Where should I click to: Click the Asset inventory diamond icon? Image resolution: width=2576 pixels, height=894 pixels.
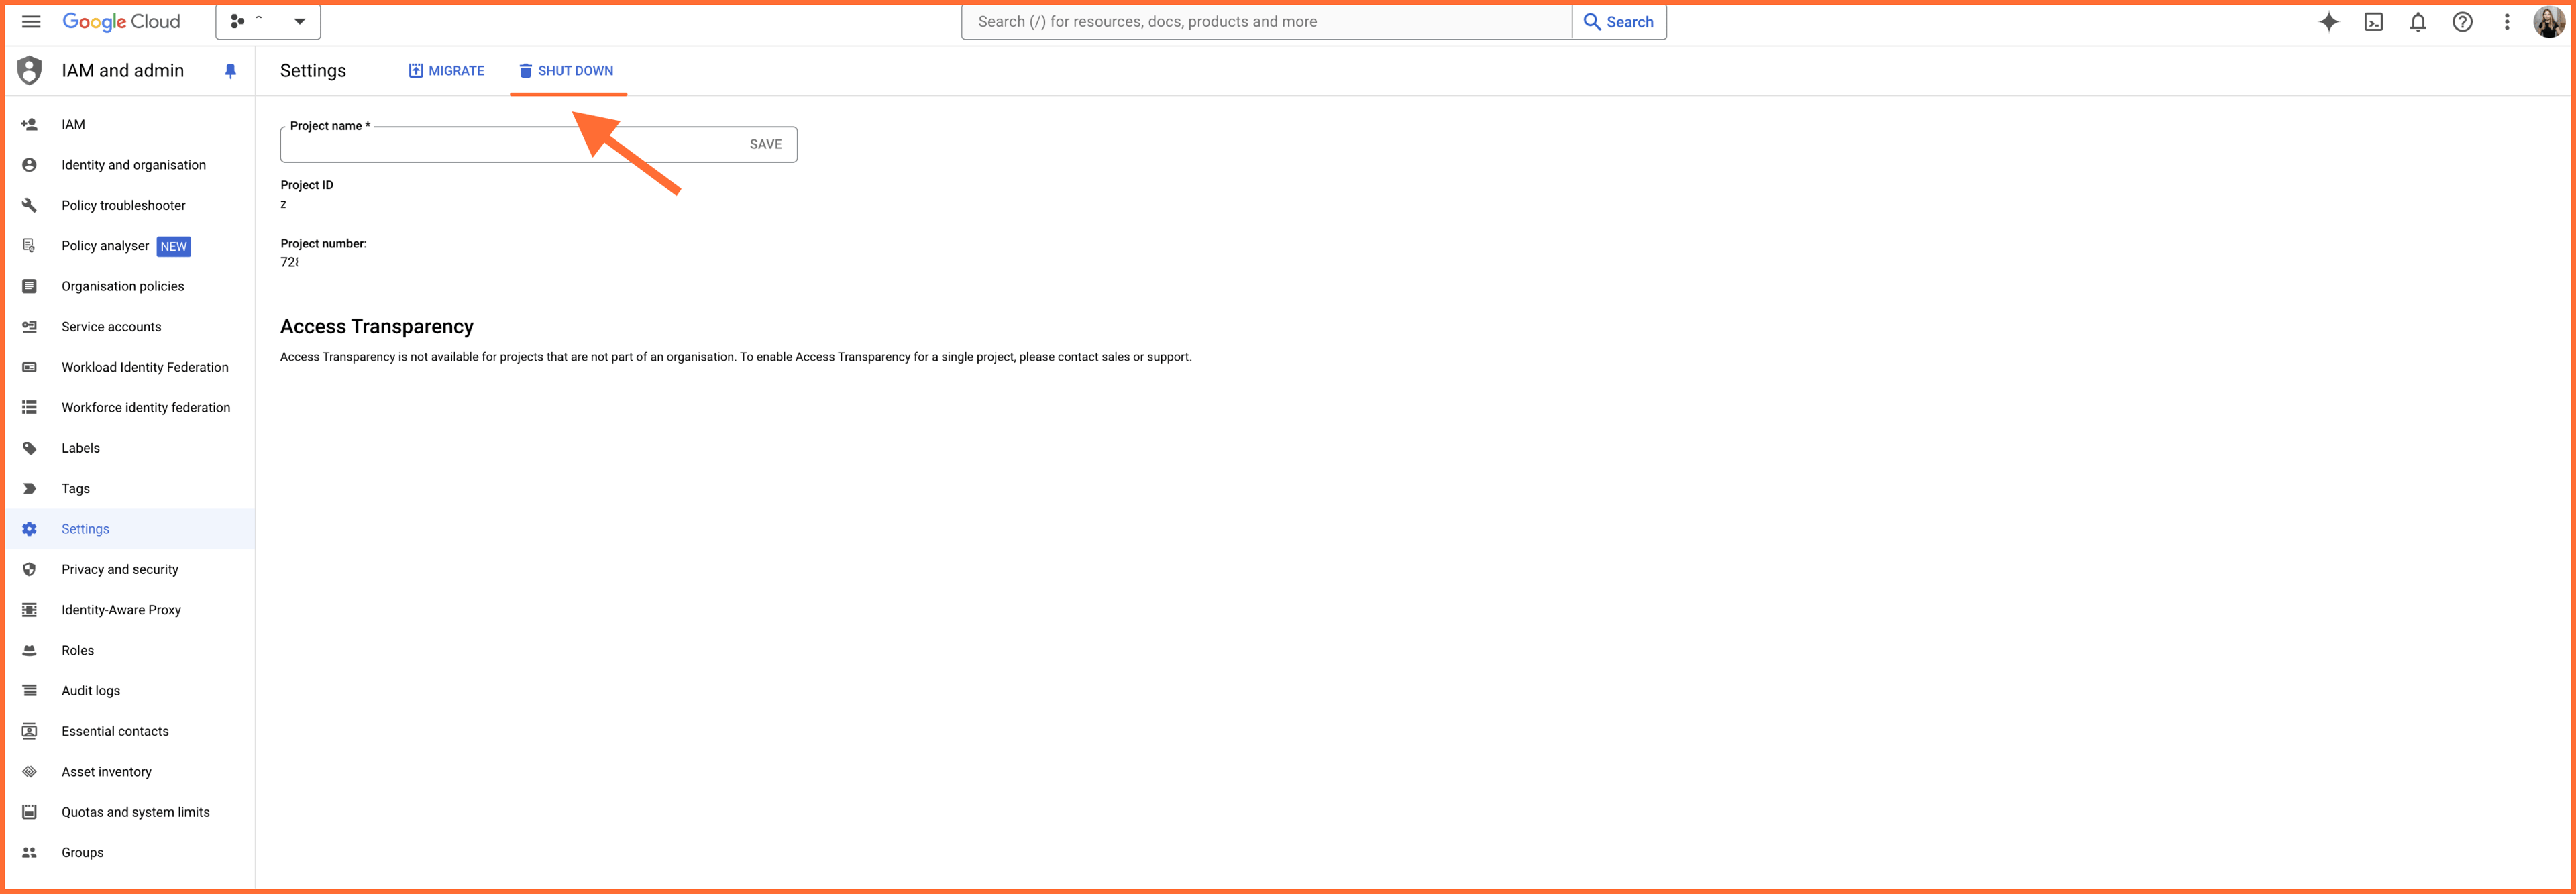point(30,772)
